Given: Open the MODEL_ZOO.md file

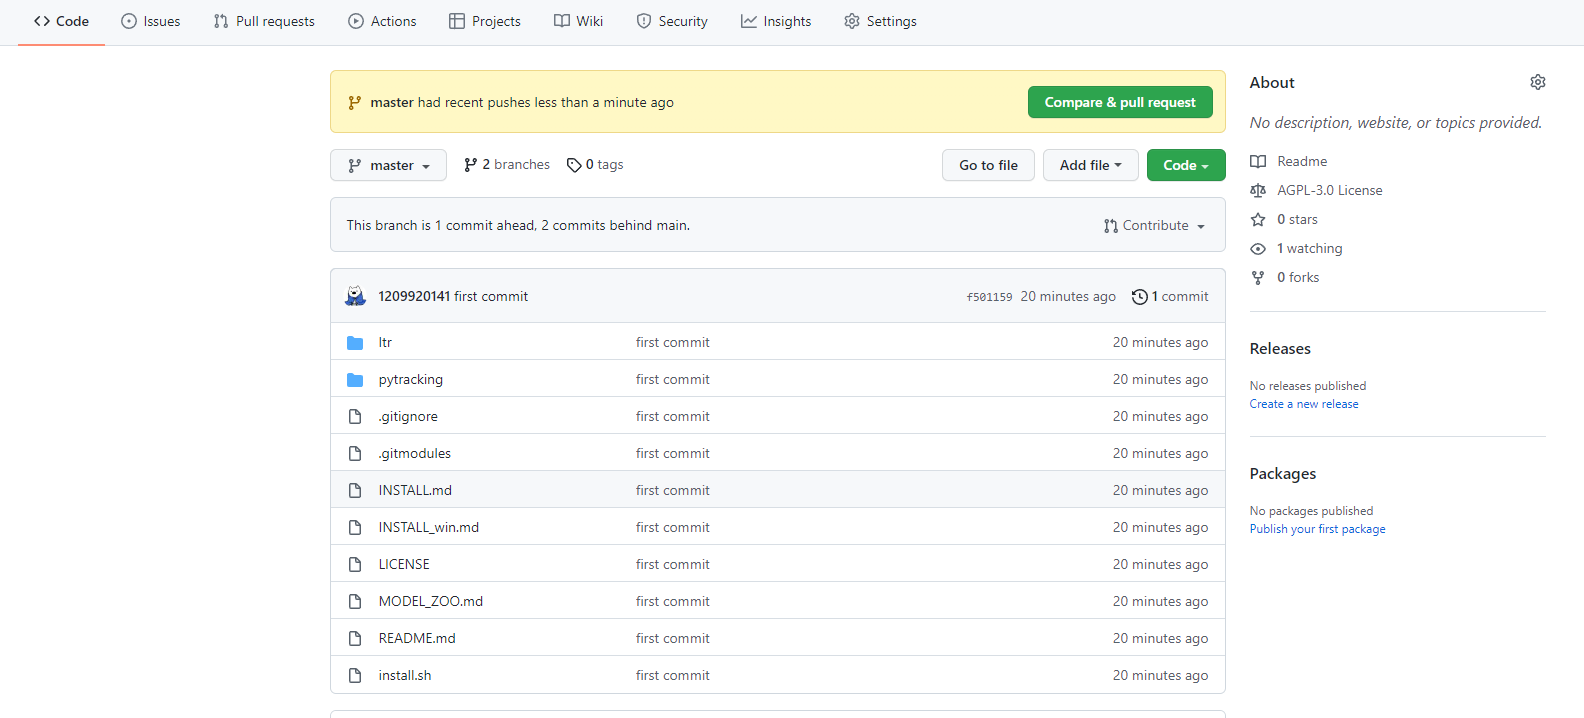Looking at the screenshot, I should click(431, 601).
